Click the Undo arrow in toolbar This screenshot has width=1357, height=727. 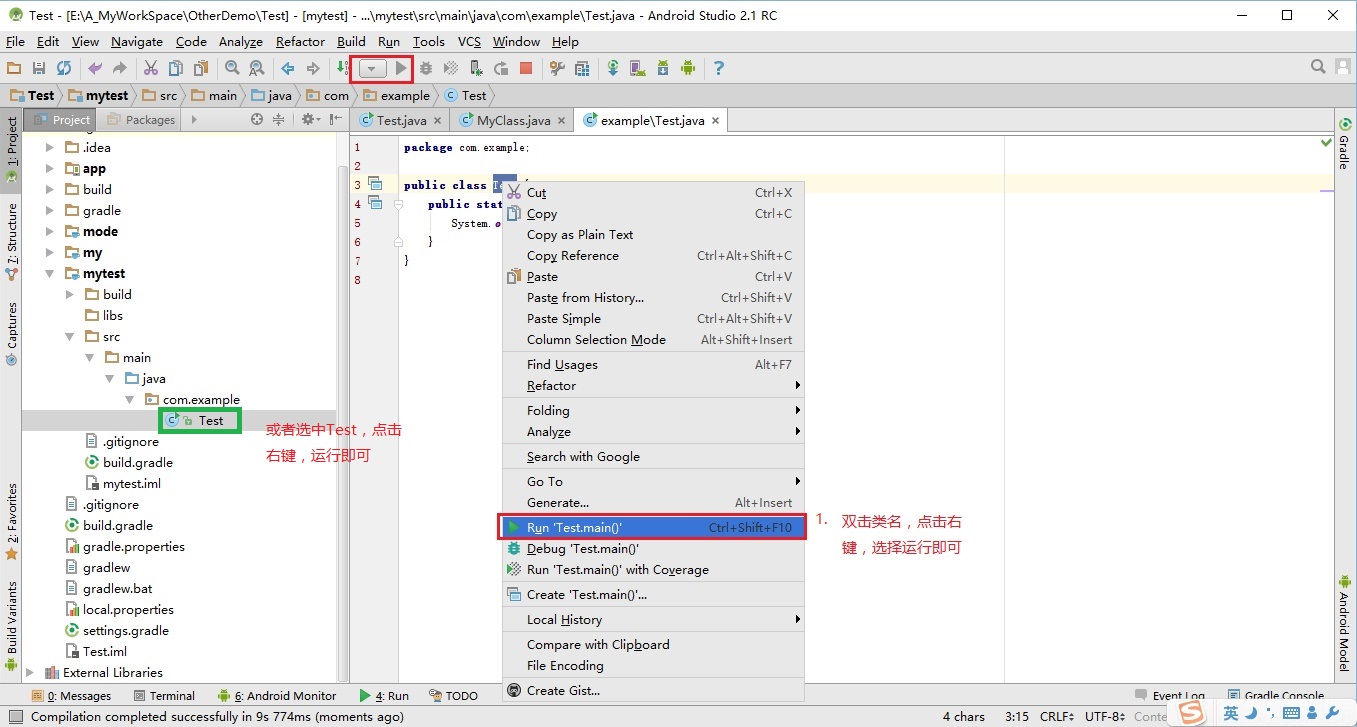95,68
